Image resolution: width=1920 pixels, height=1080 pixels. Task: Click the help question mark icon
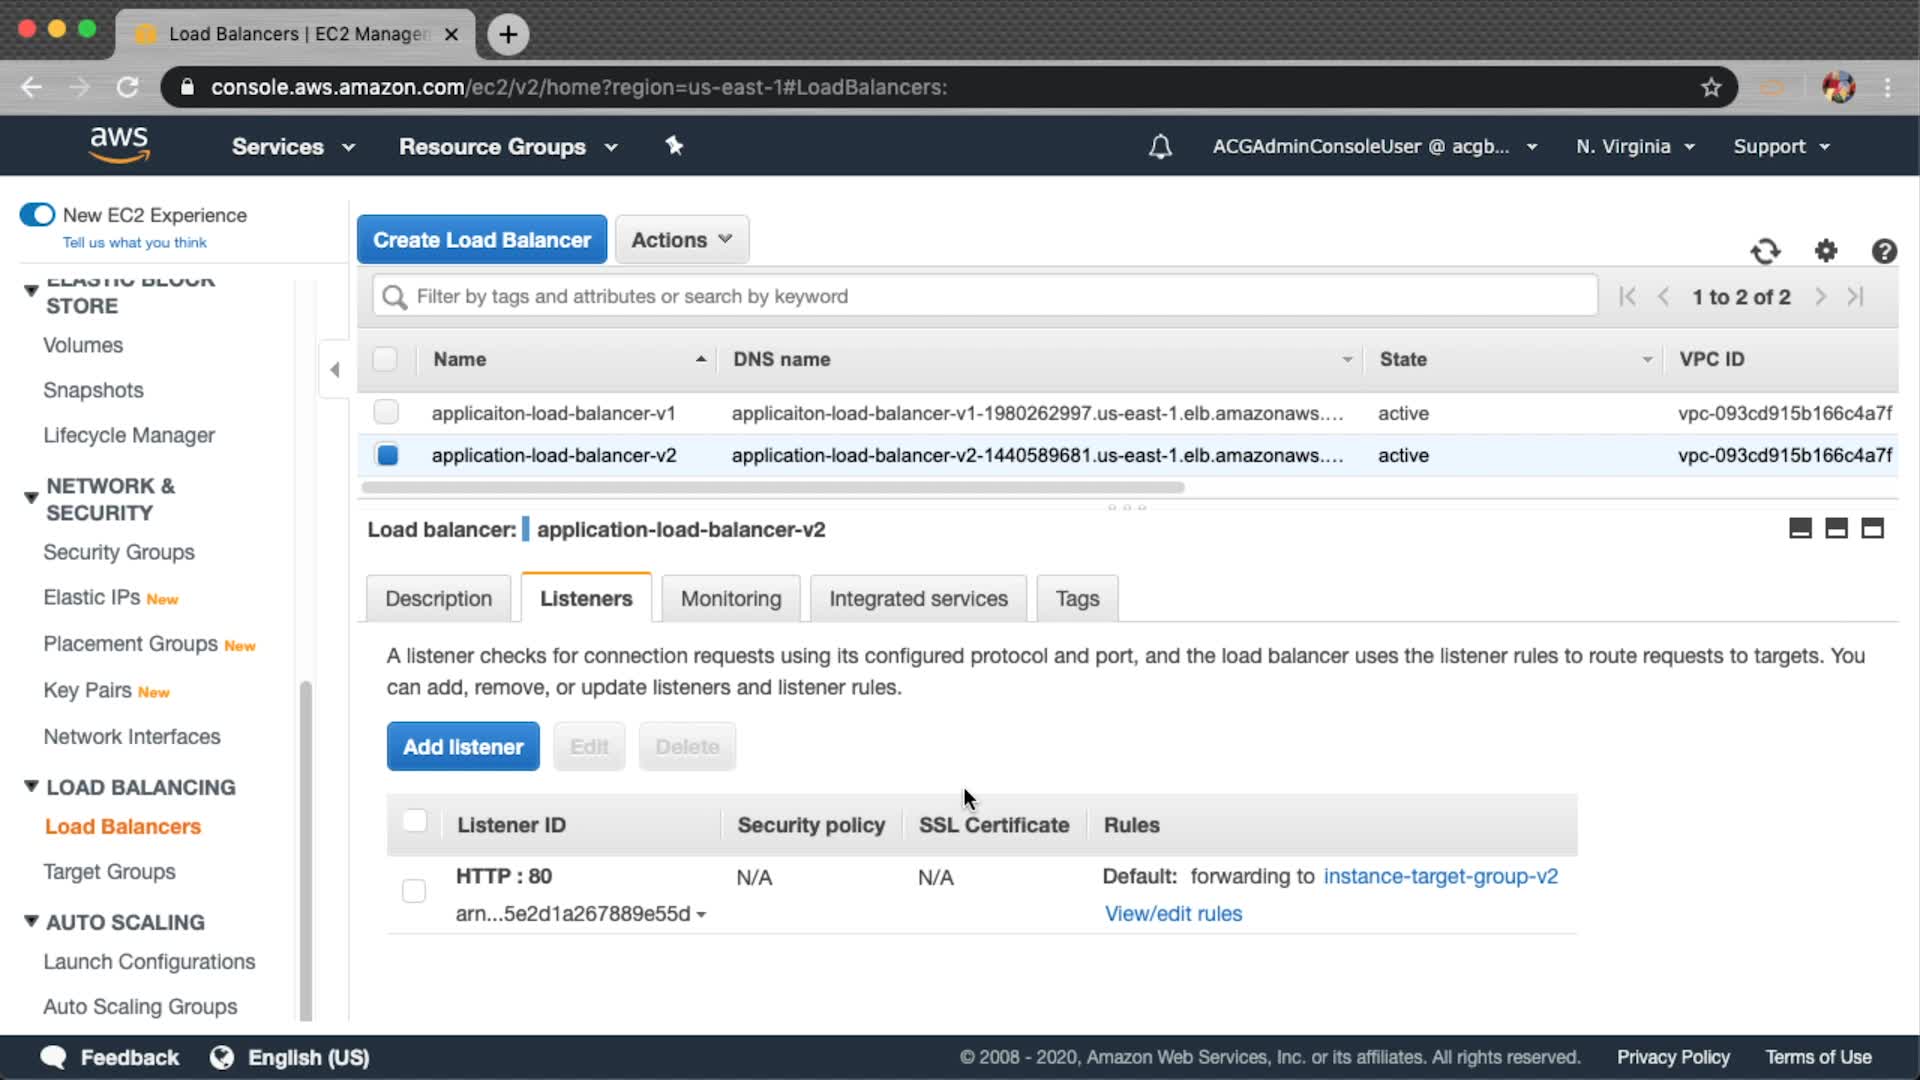click(x=1884, y=251)
